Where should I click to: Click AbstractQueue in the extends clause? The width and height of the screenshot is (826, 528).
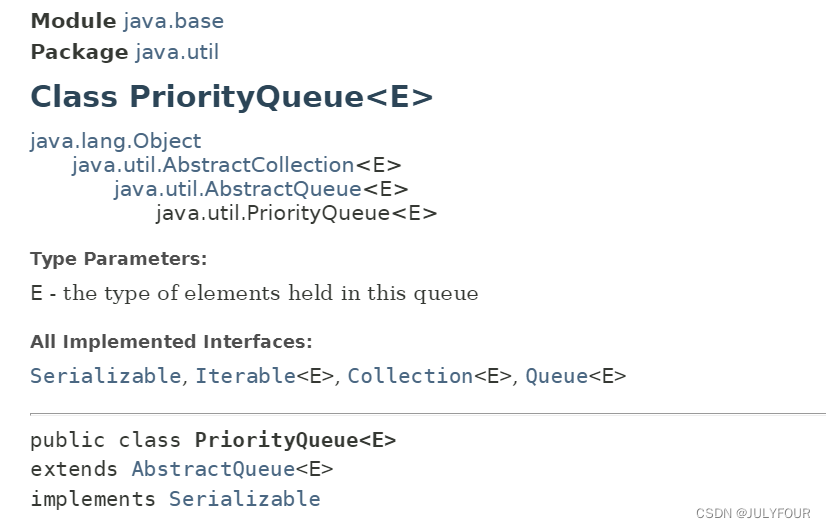click(212, 469)
